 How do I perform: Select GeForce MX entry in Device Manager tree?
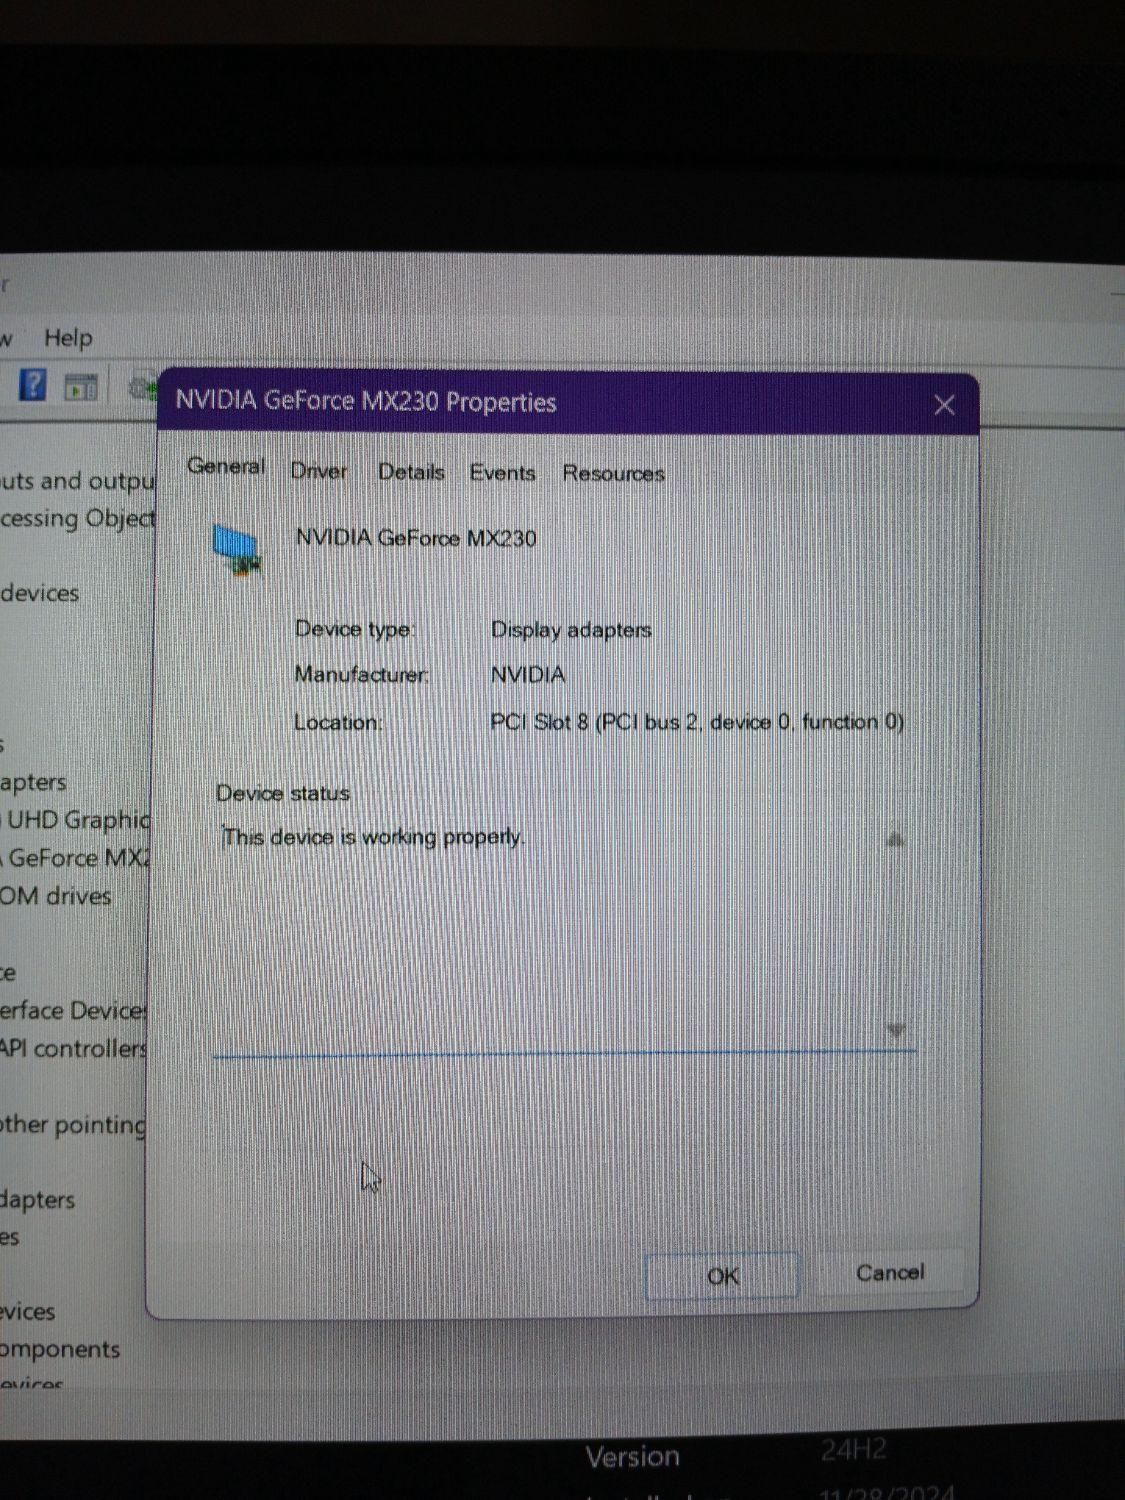(76, 858)
